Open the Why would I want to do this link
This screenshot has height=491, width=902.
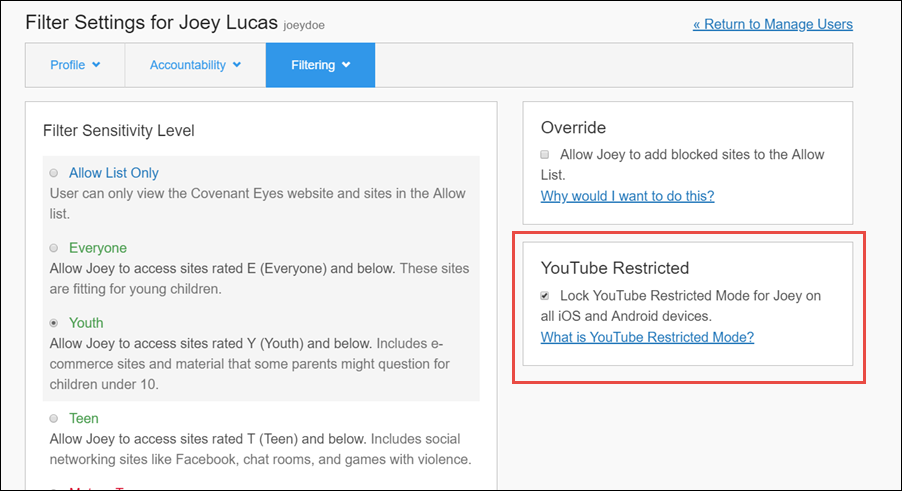tap(628, 196)
